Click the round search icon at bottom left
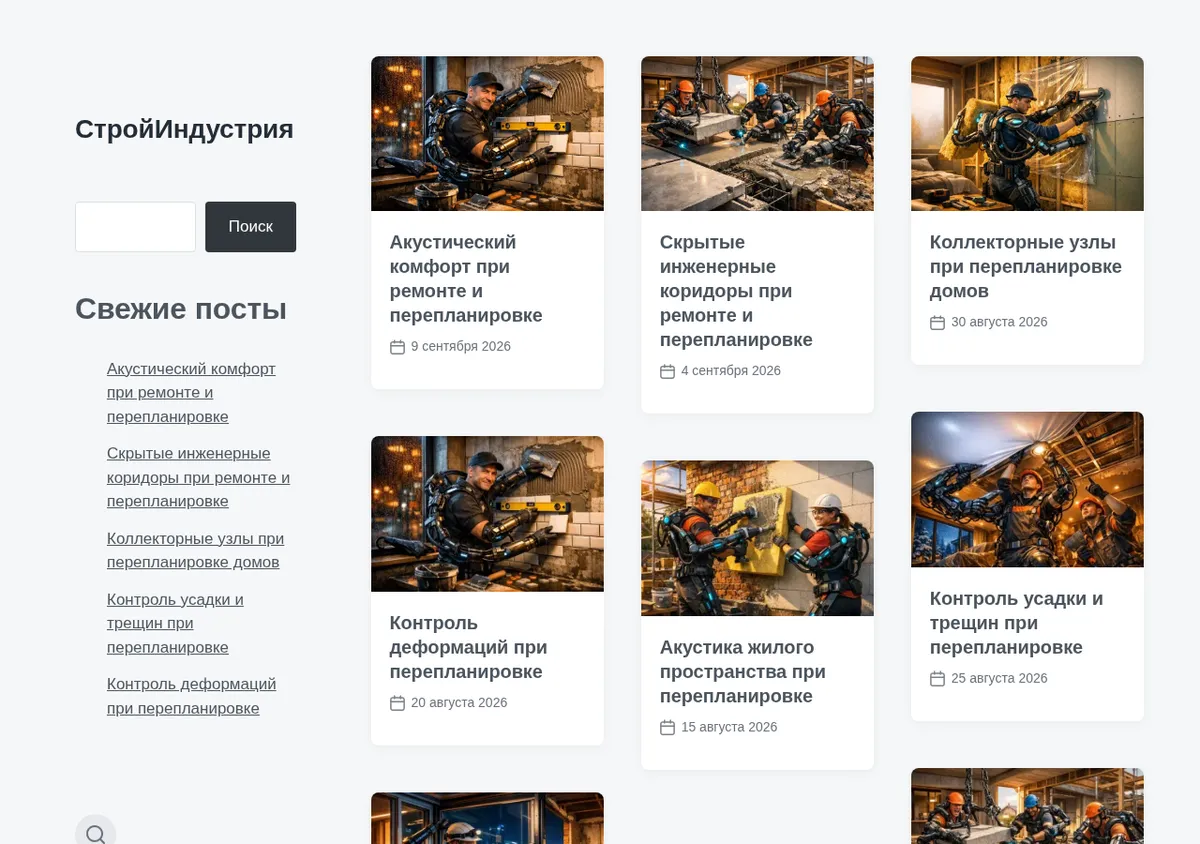 click(x=96, y=833)
